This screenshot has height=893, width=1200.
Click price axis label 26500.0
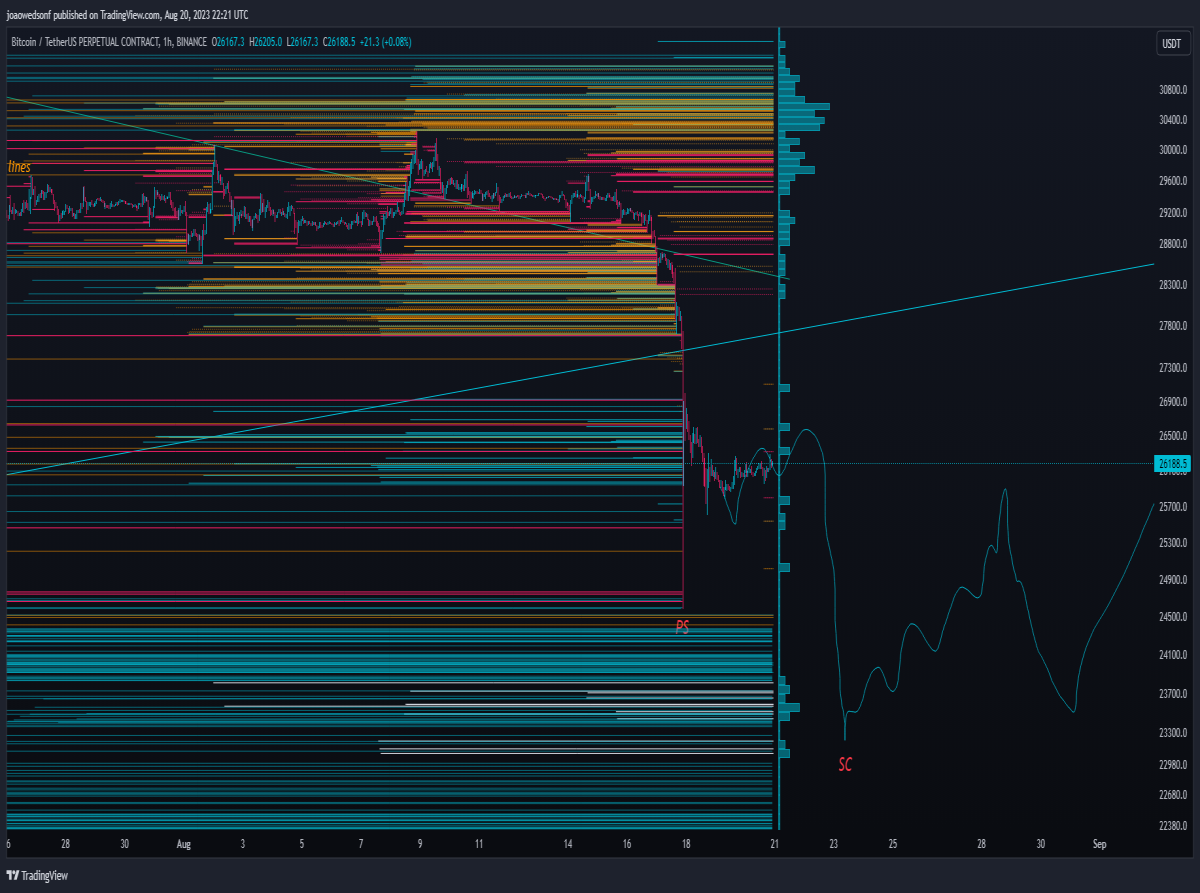(x=1172, y=437)
